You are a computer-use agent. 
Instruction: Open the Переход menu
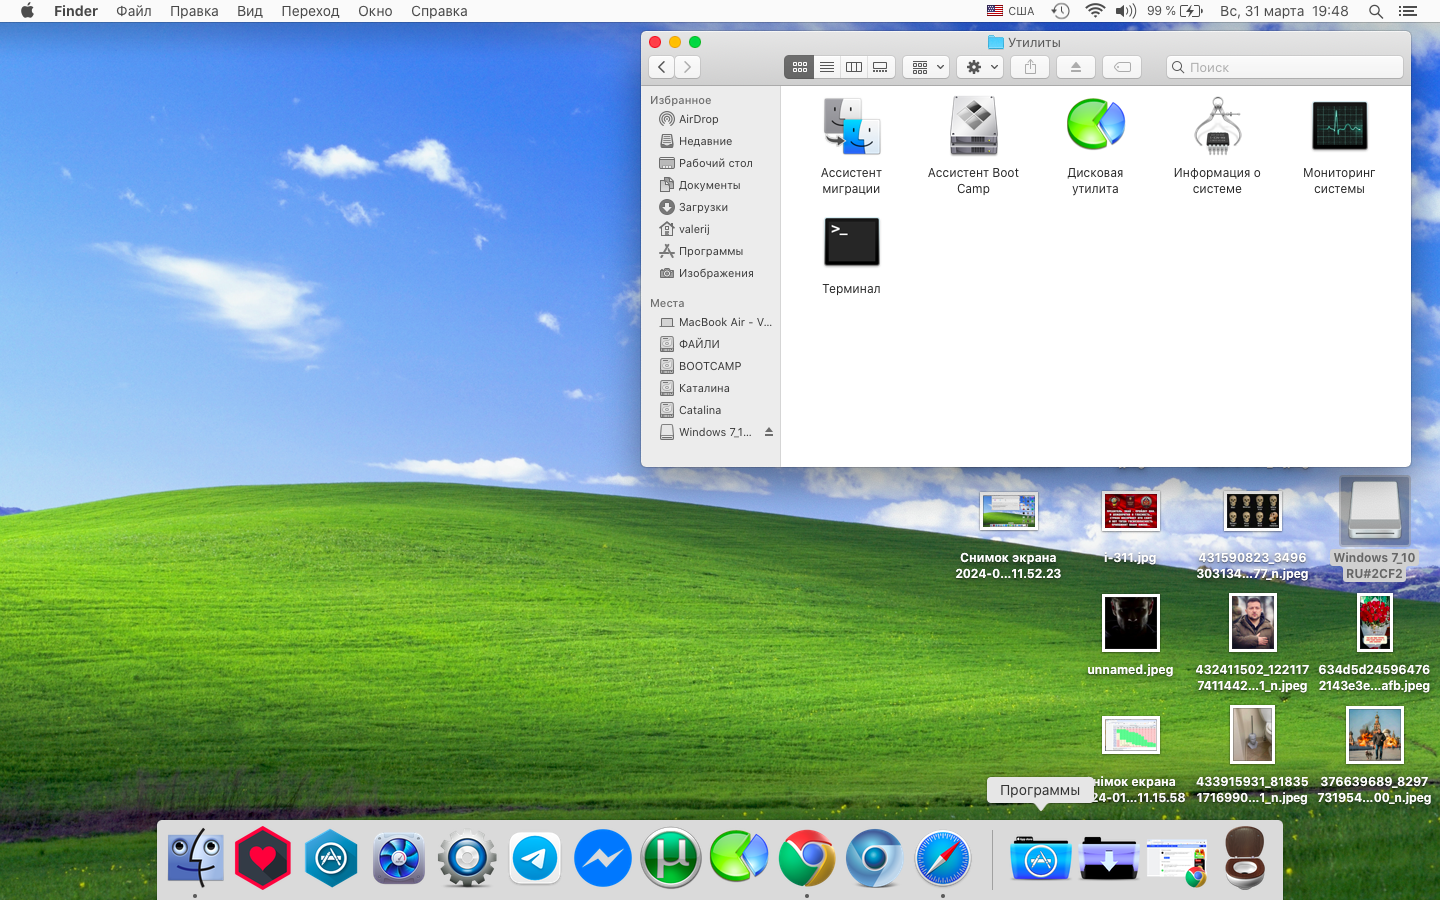tap(310, 11)
